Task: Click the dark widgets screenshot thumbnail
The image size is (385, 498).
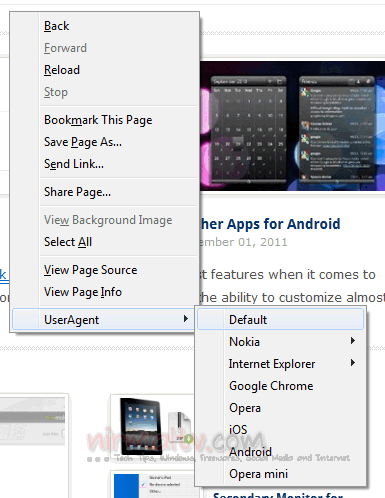Action: pyautogui.click(x=292, y=126)
